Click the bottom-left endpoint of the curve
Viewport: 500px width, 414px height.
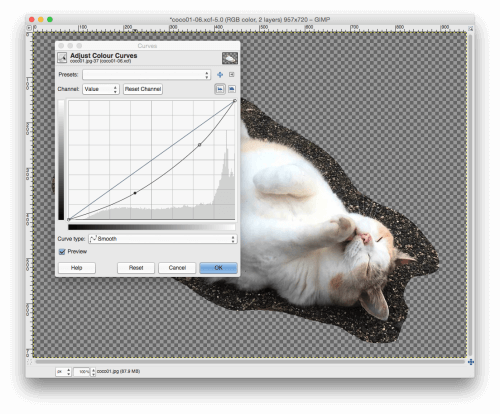pyautogui.click(x=69, y=219)
